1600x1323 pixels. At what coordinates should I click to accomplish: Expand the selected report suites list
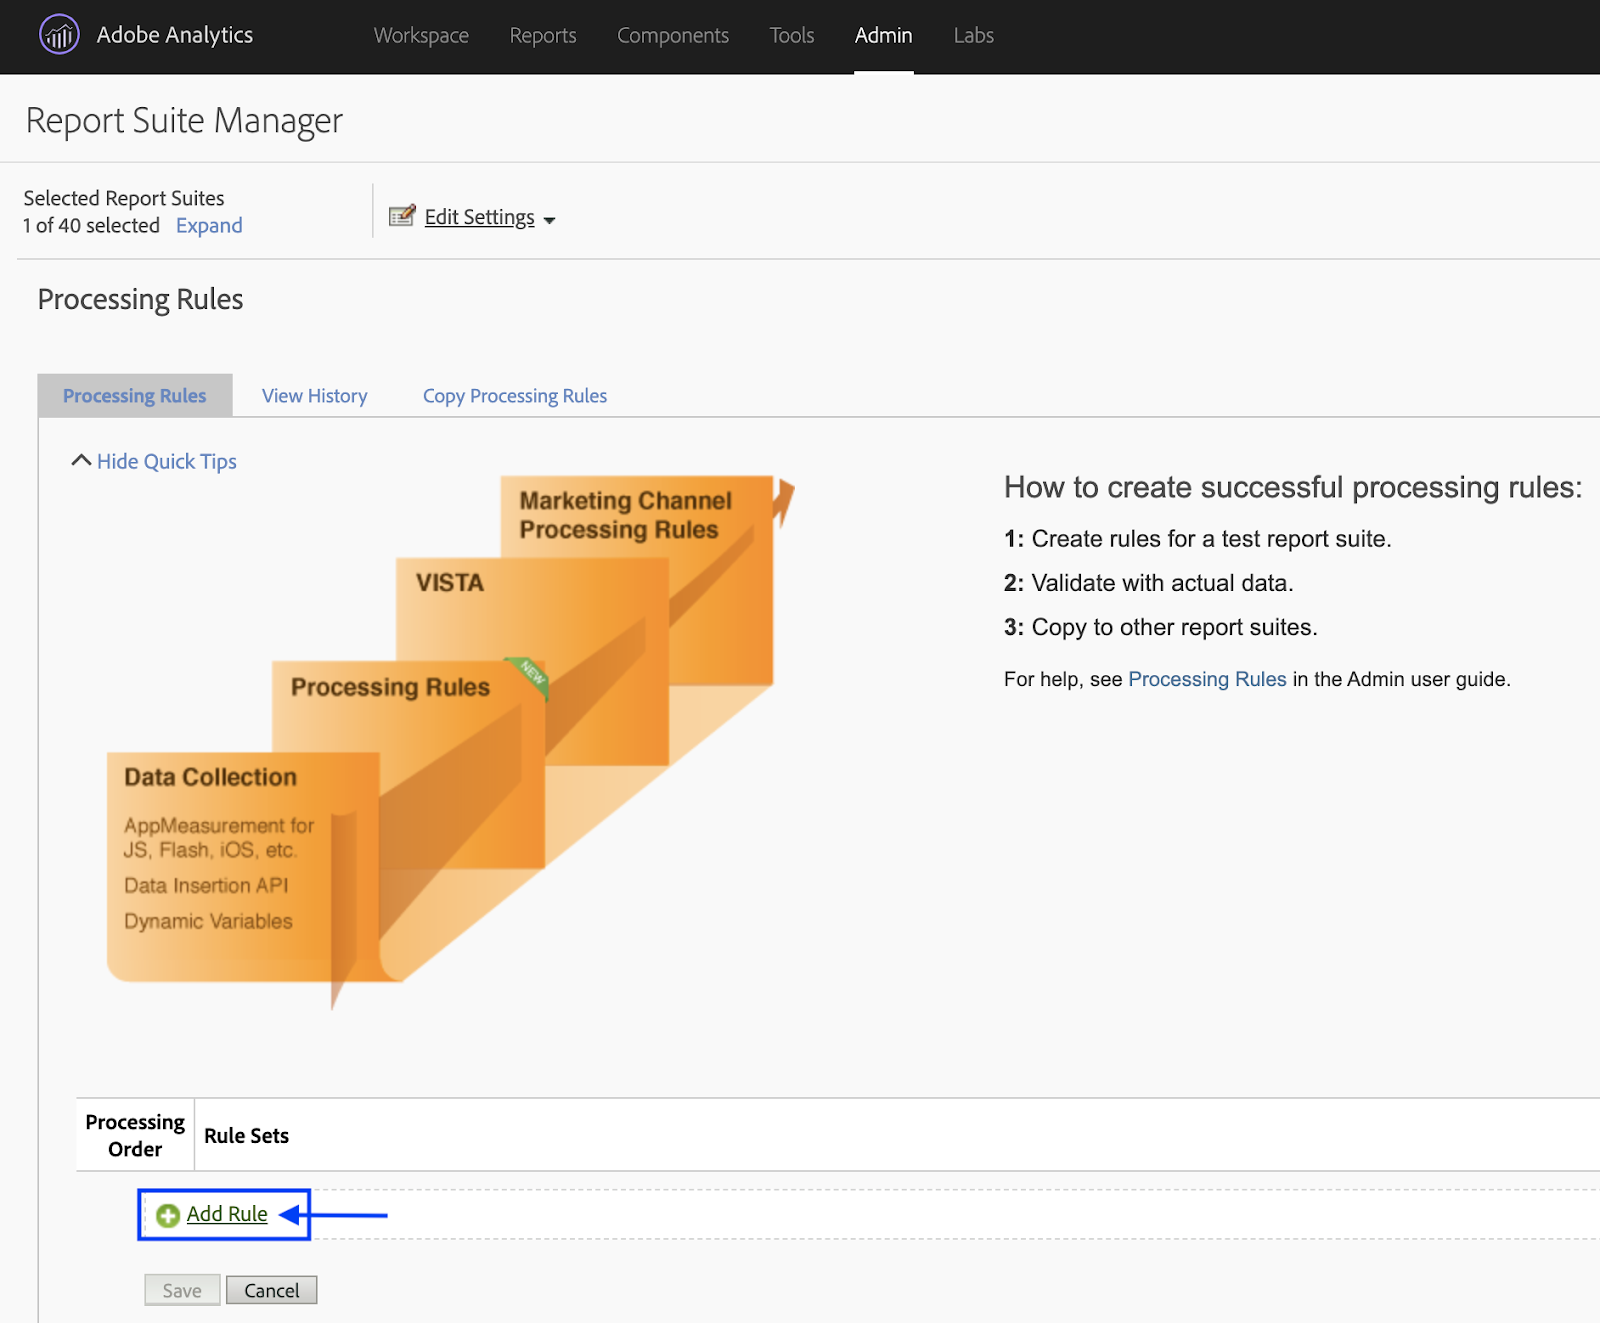click(209, 226)
